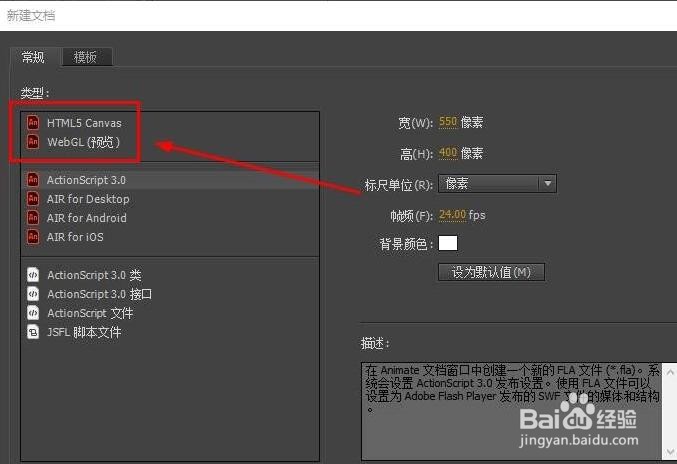677x464 pixels.
Task: Switch to the 常规 tab
Action: [x=33, y=57]
